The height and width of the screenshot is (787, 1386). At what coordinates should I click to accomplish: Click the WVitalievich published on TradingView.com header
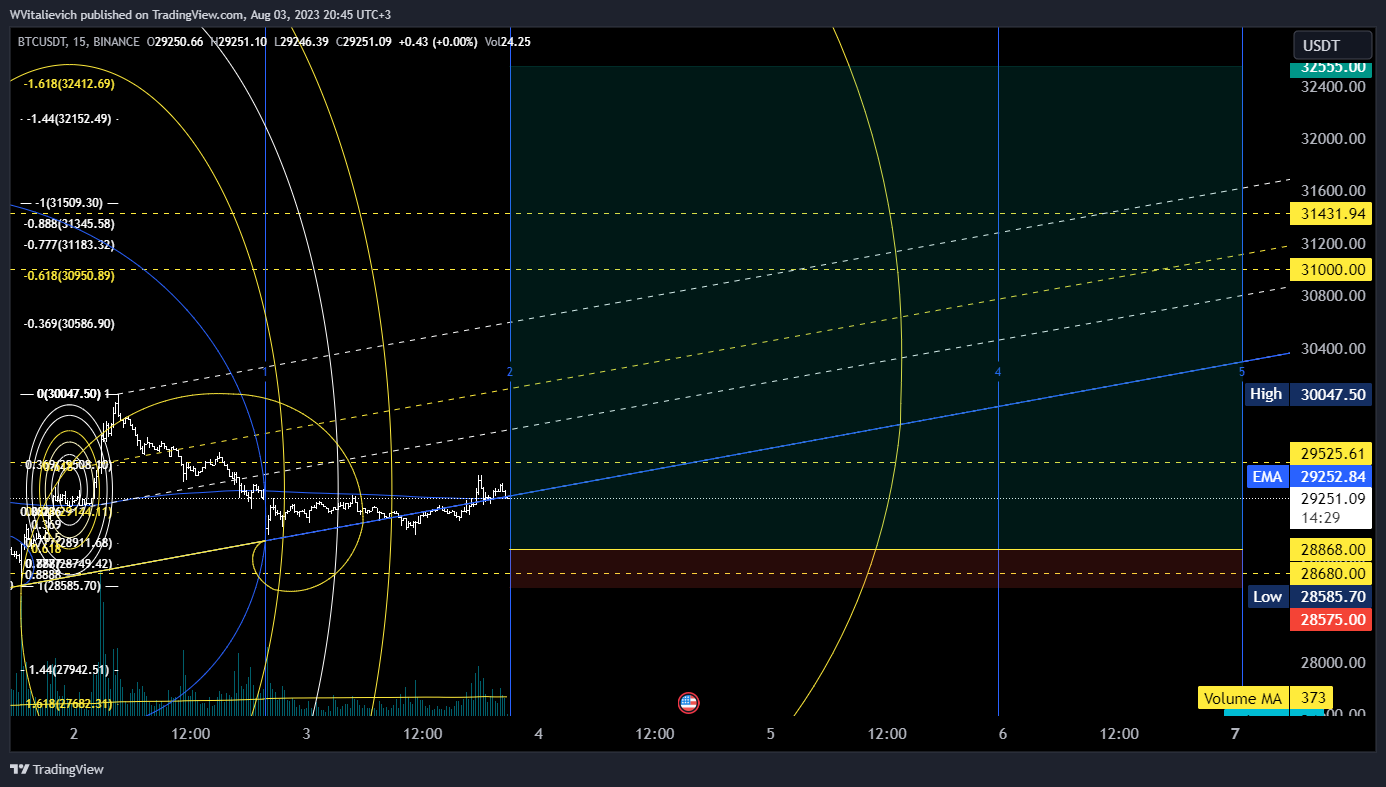203,15
